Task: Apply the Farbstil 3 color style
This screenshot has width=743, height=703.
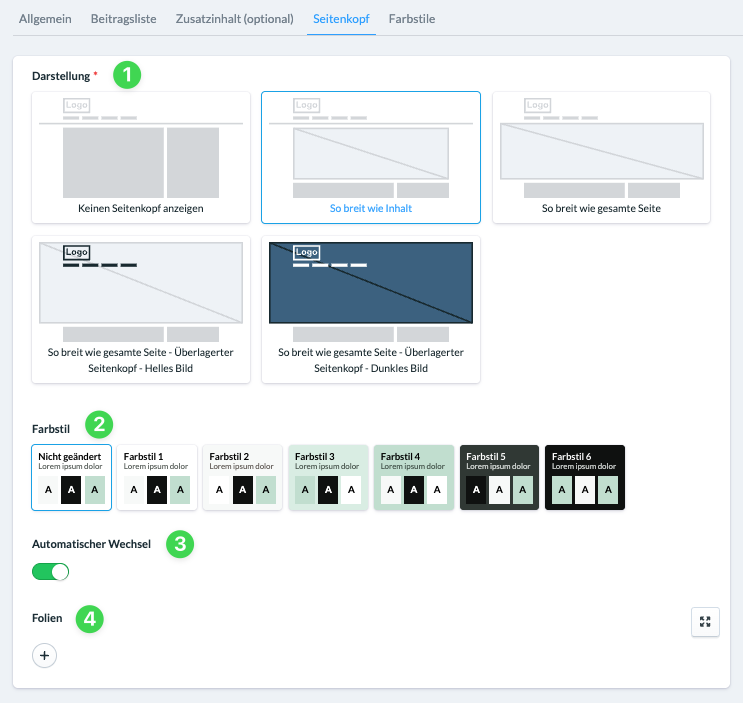Action: [x=328, y=478]
